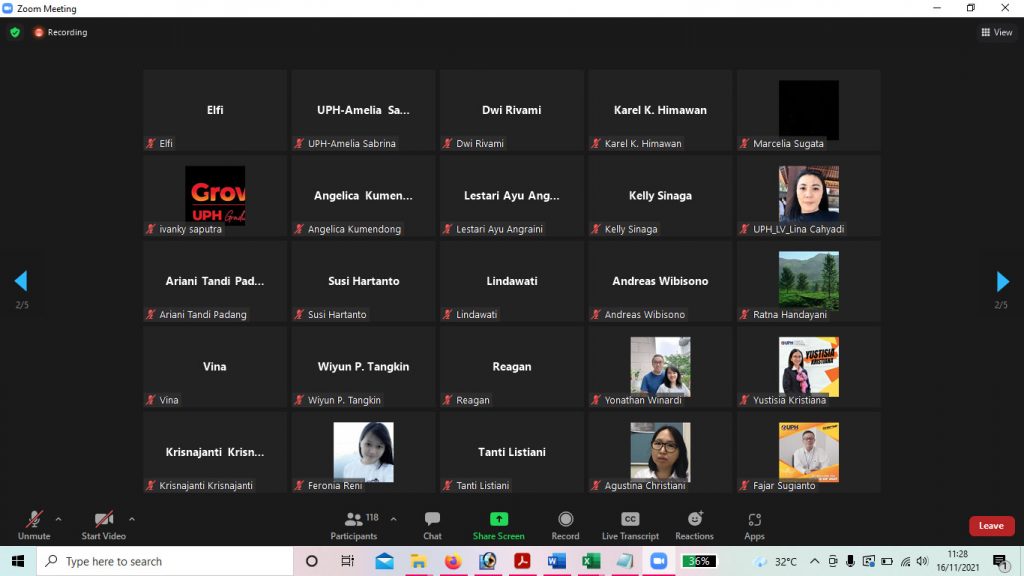The image size is (1024, 576).
Task: Start Video with the camera button
Action: 103,524
